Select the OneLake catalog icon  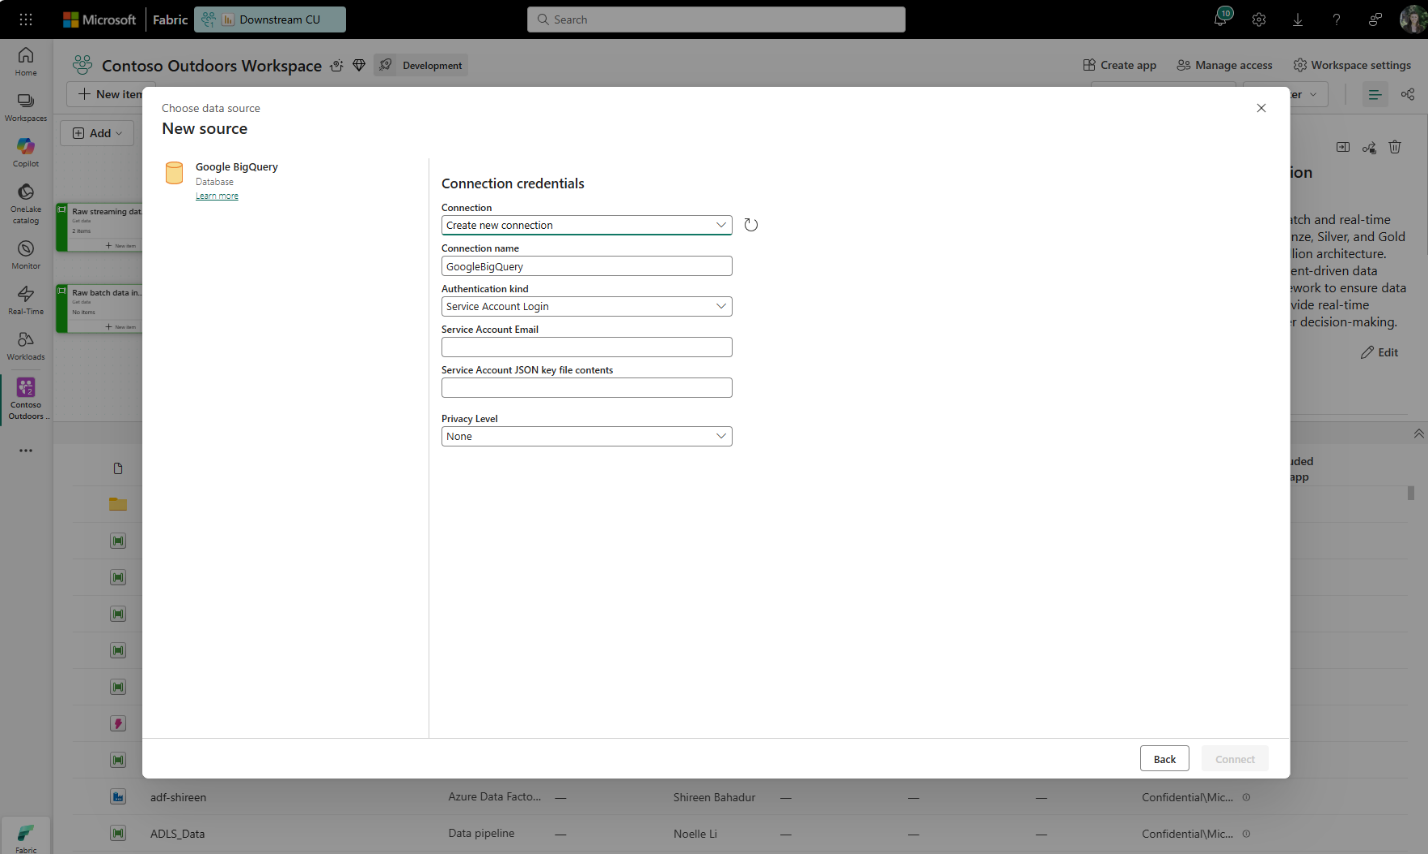coord(25,197)
